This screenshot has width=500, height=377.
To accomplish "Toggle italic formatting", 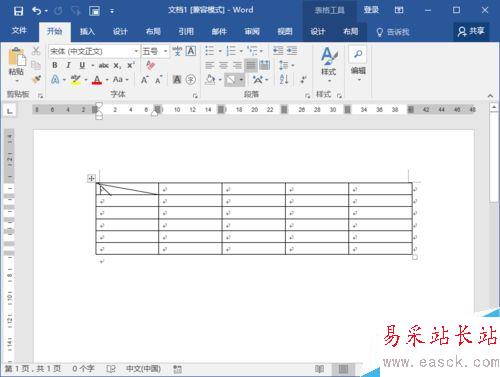I will point(68,65).
